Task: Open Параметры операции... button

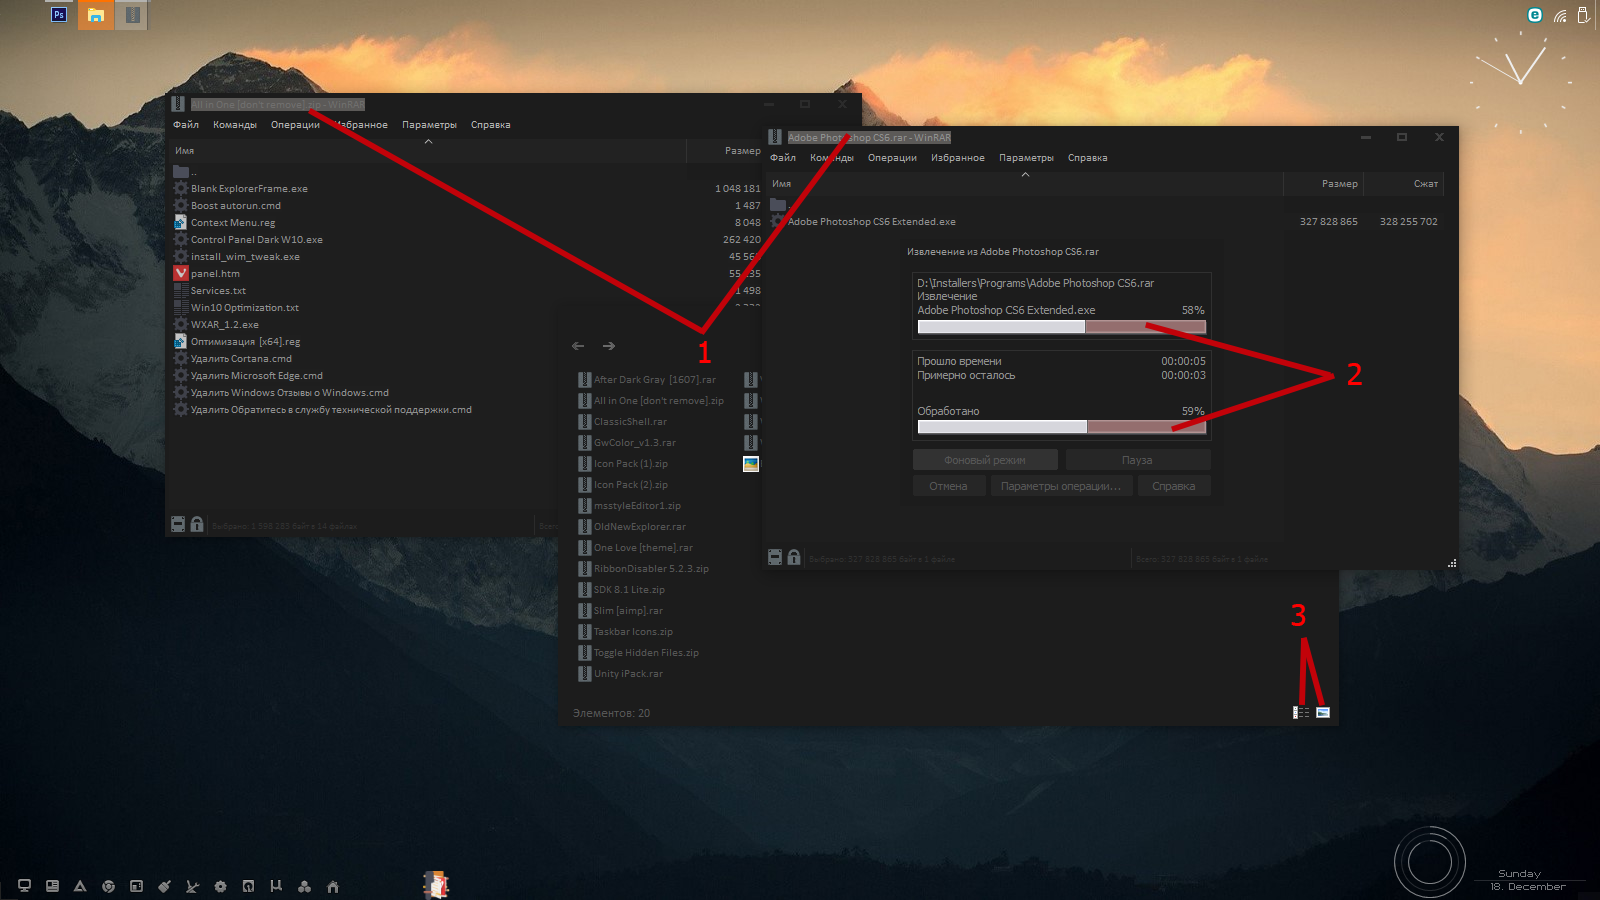Action: coord(1061,486)
